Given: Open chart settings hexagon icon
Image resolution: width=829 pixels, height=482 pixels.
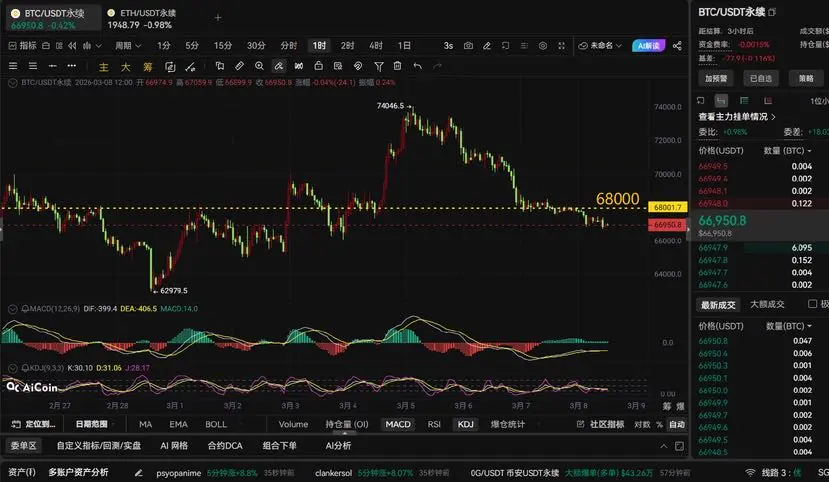Looking at the screenshot, I should pyautogui.click(x=543, y=46).
